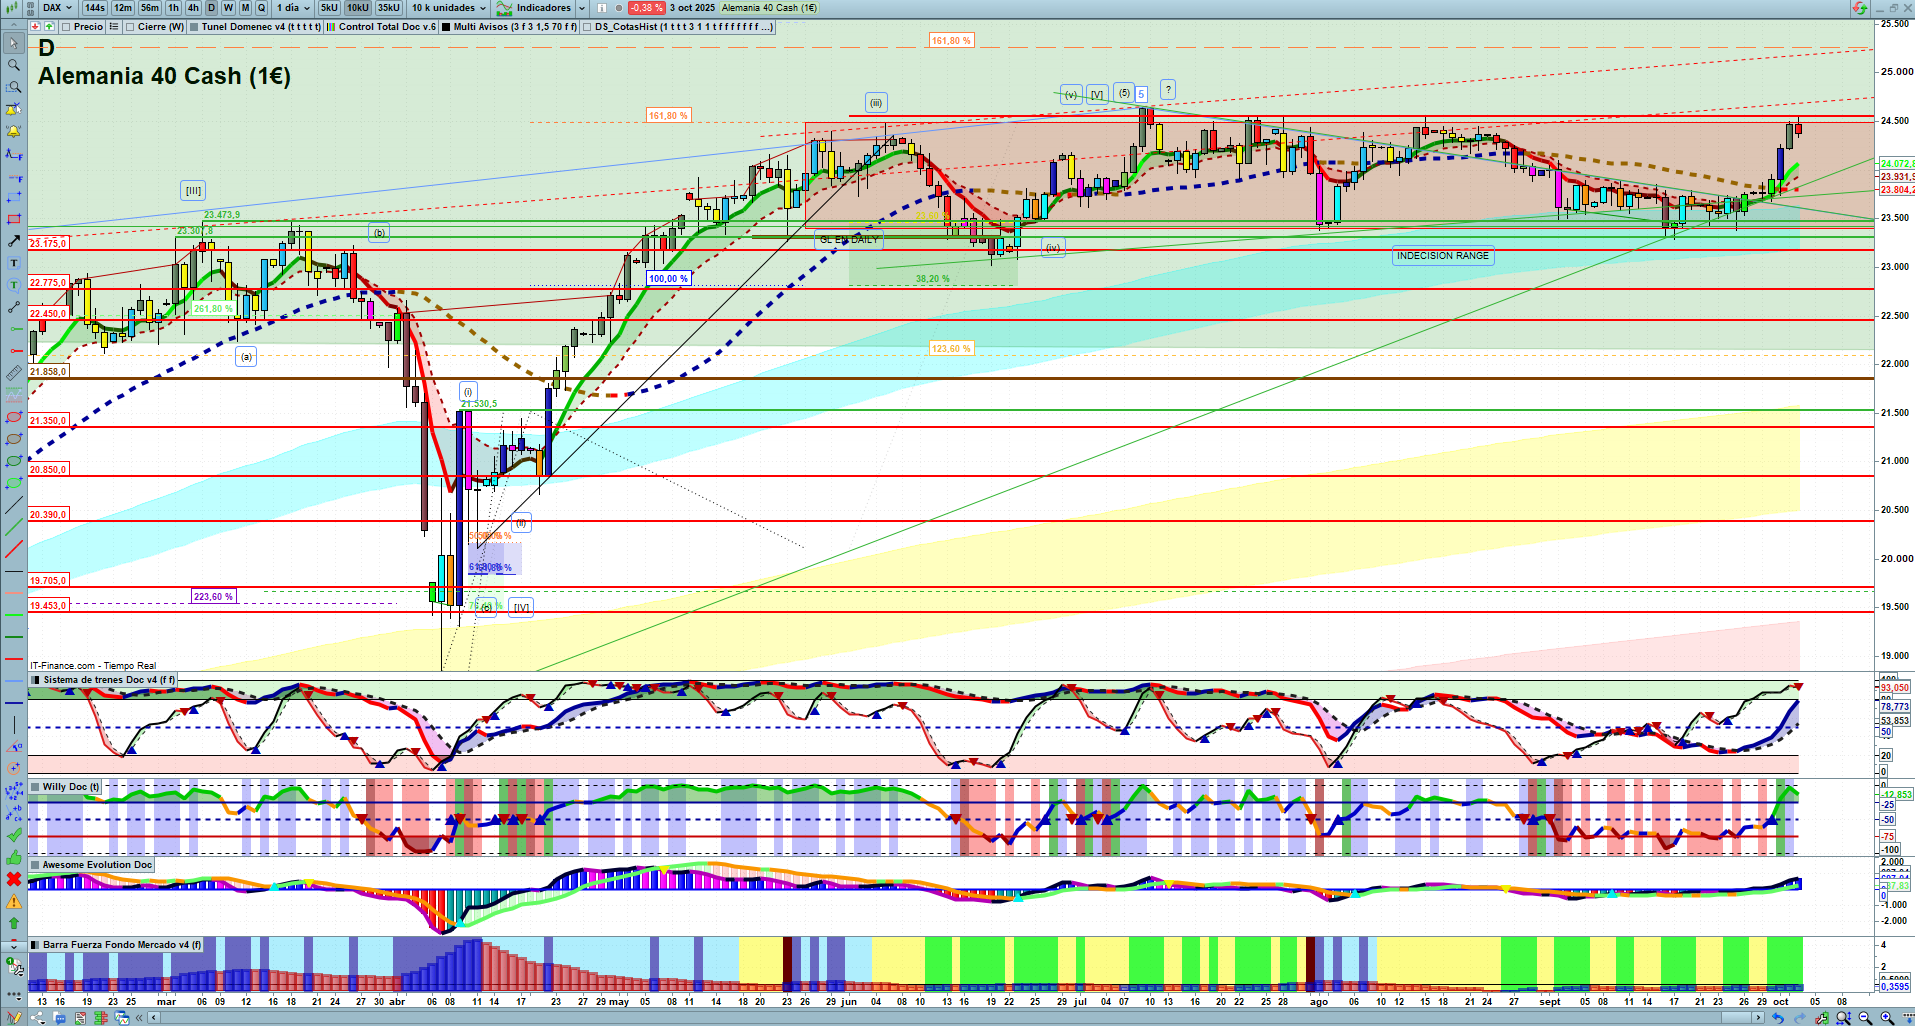Select the T text annotation tool

tap(13, 263)
